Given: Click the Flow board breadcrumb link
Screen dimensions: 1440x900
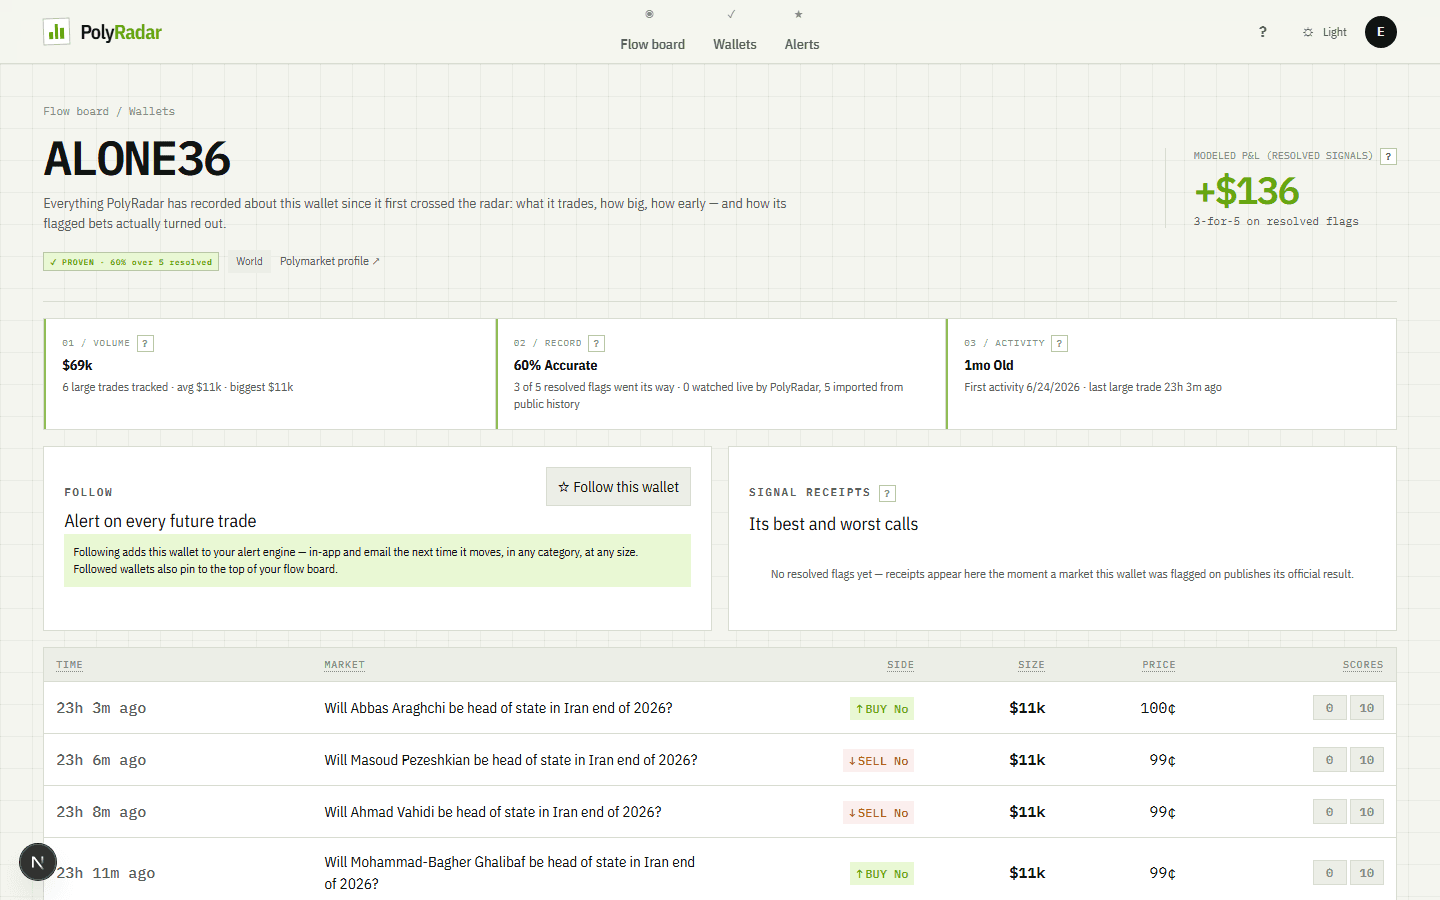Looking at the screenshot, I should pos(76,111).
